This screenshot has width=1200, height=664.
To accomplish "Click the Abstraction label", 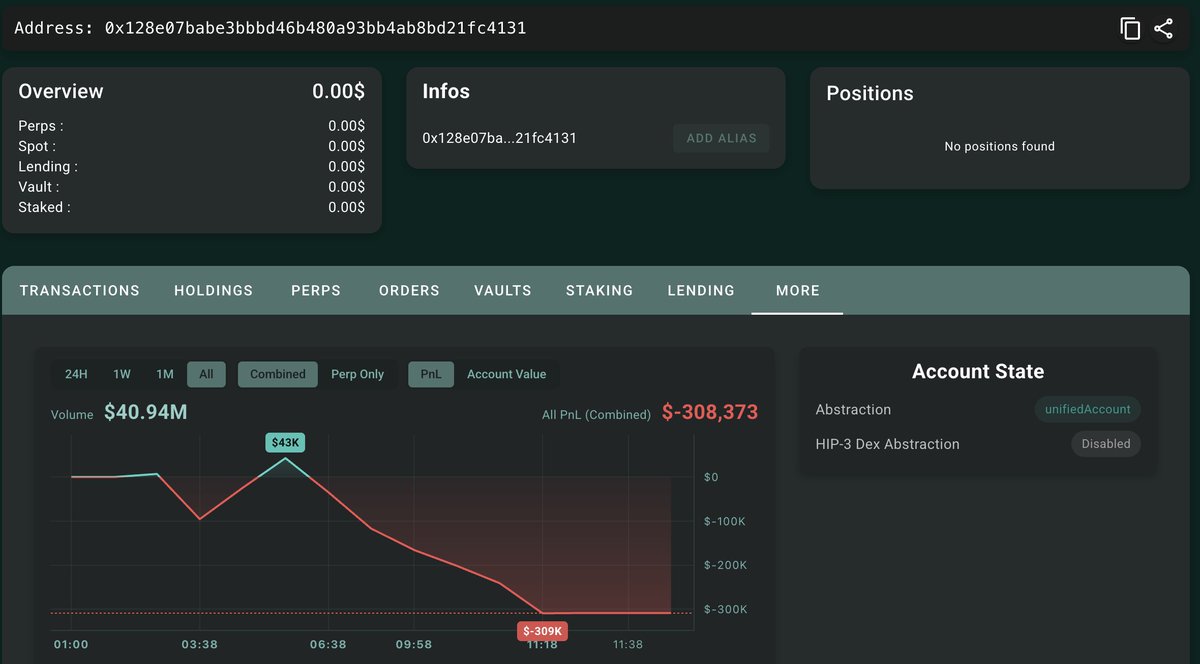I will [x=853, y=409].
